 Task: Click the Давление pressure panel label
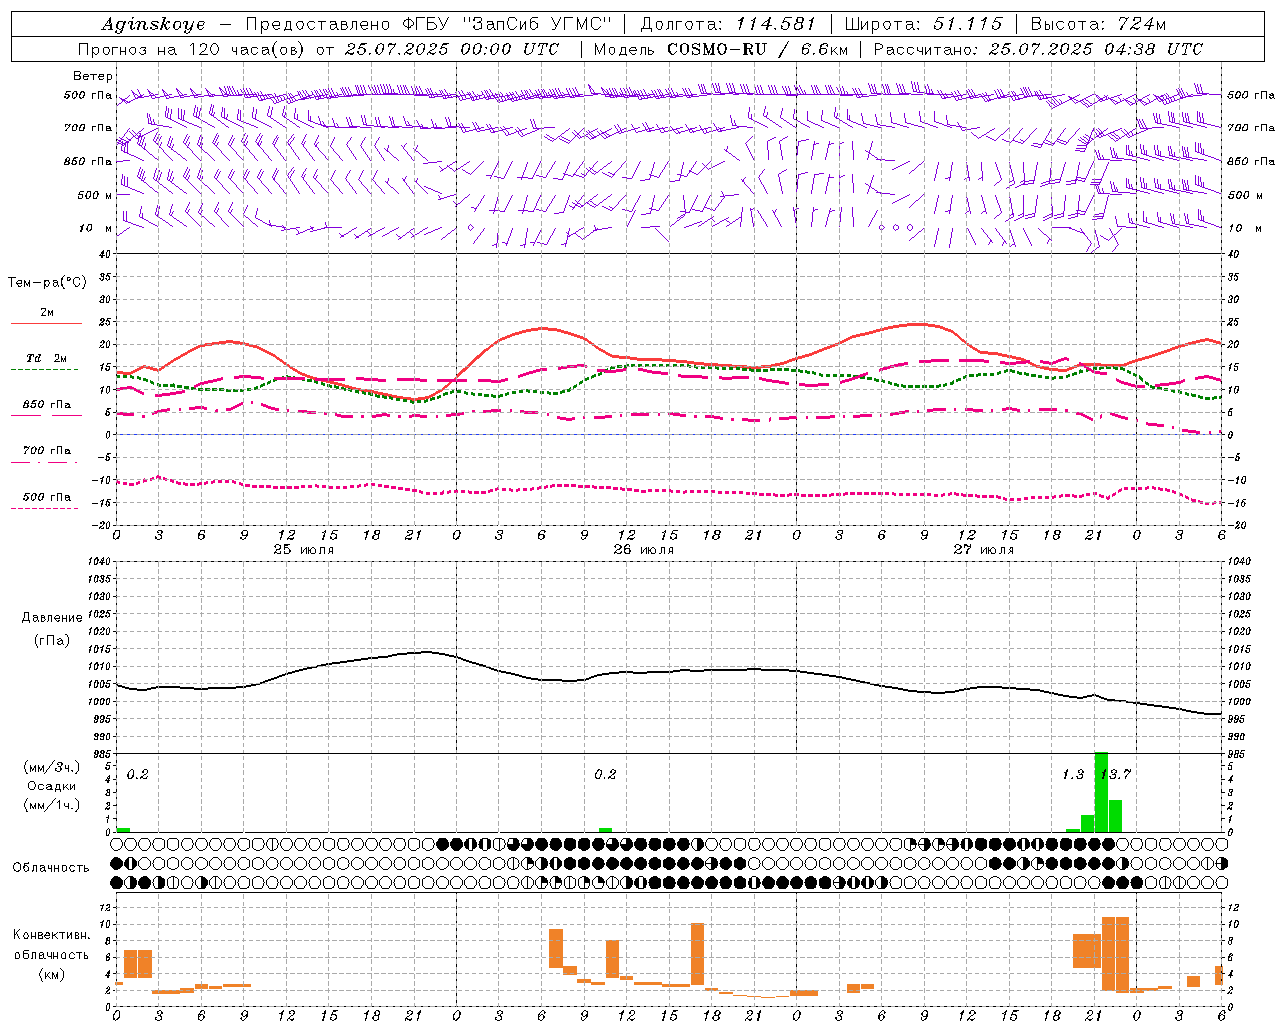tap(52, 618)
